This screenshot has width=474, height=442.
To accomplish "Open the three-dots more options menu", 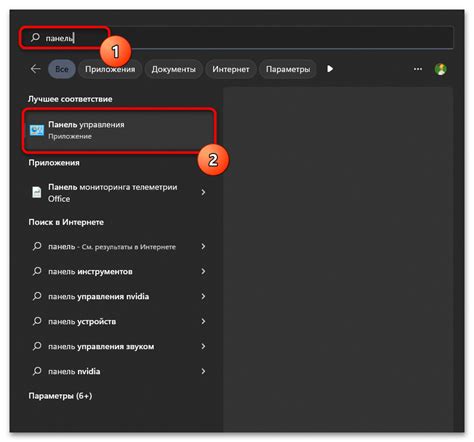I will tap(418, 69).
